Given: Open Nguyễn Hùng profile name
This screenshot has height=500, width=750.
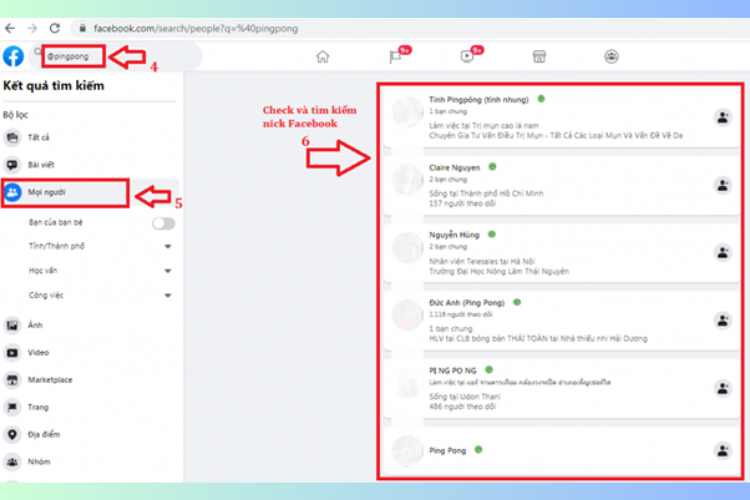Looking at the screenshot, I should click(454, 235).
